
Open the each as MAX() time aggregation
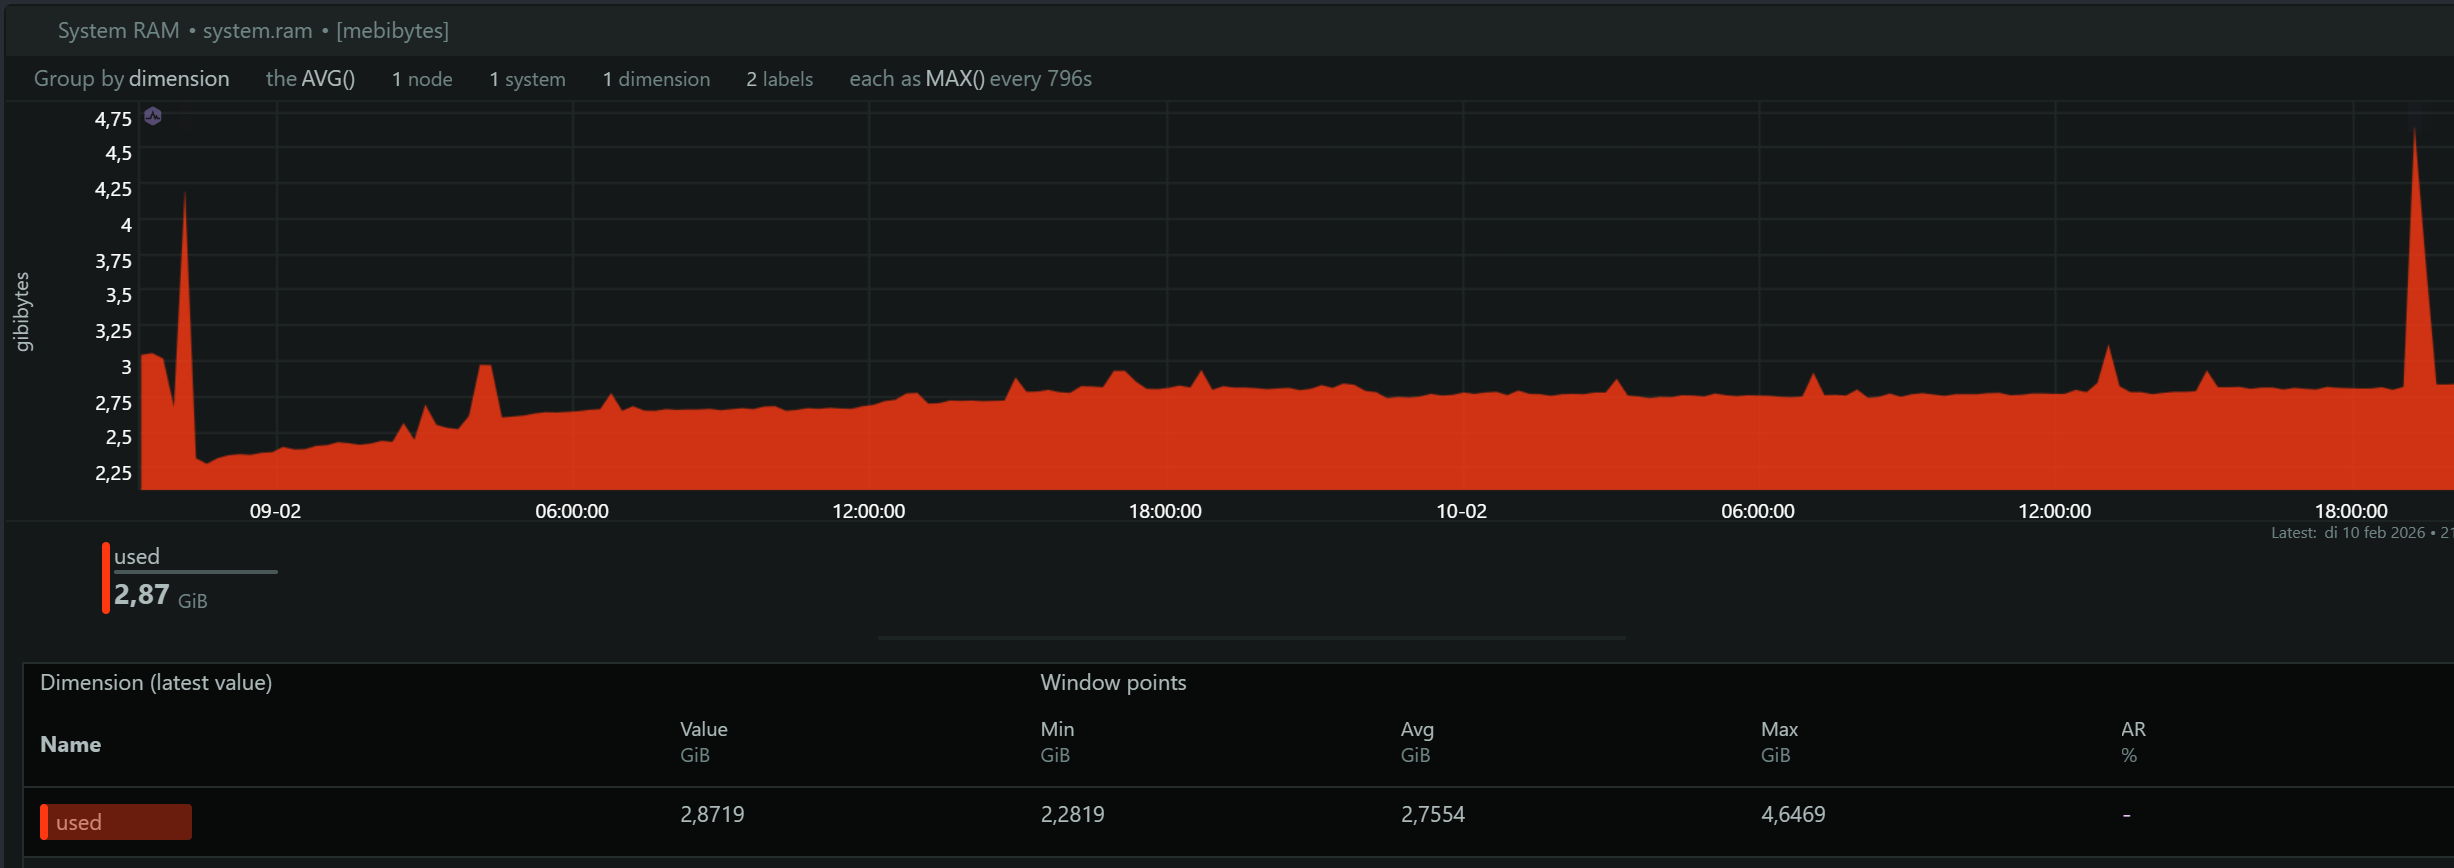[x=970, y=79]
